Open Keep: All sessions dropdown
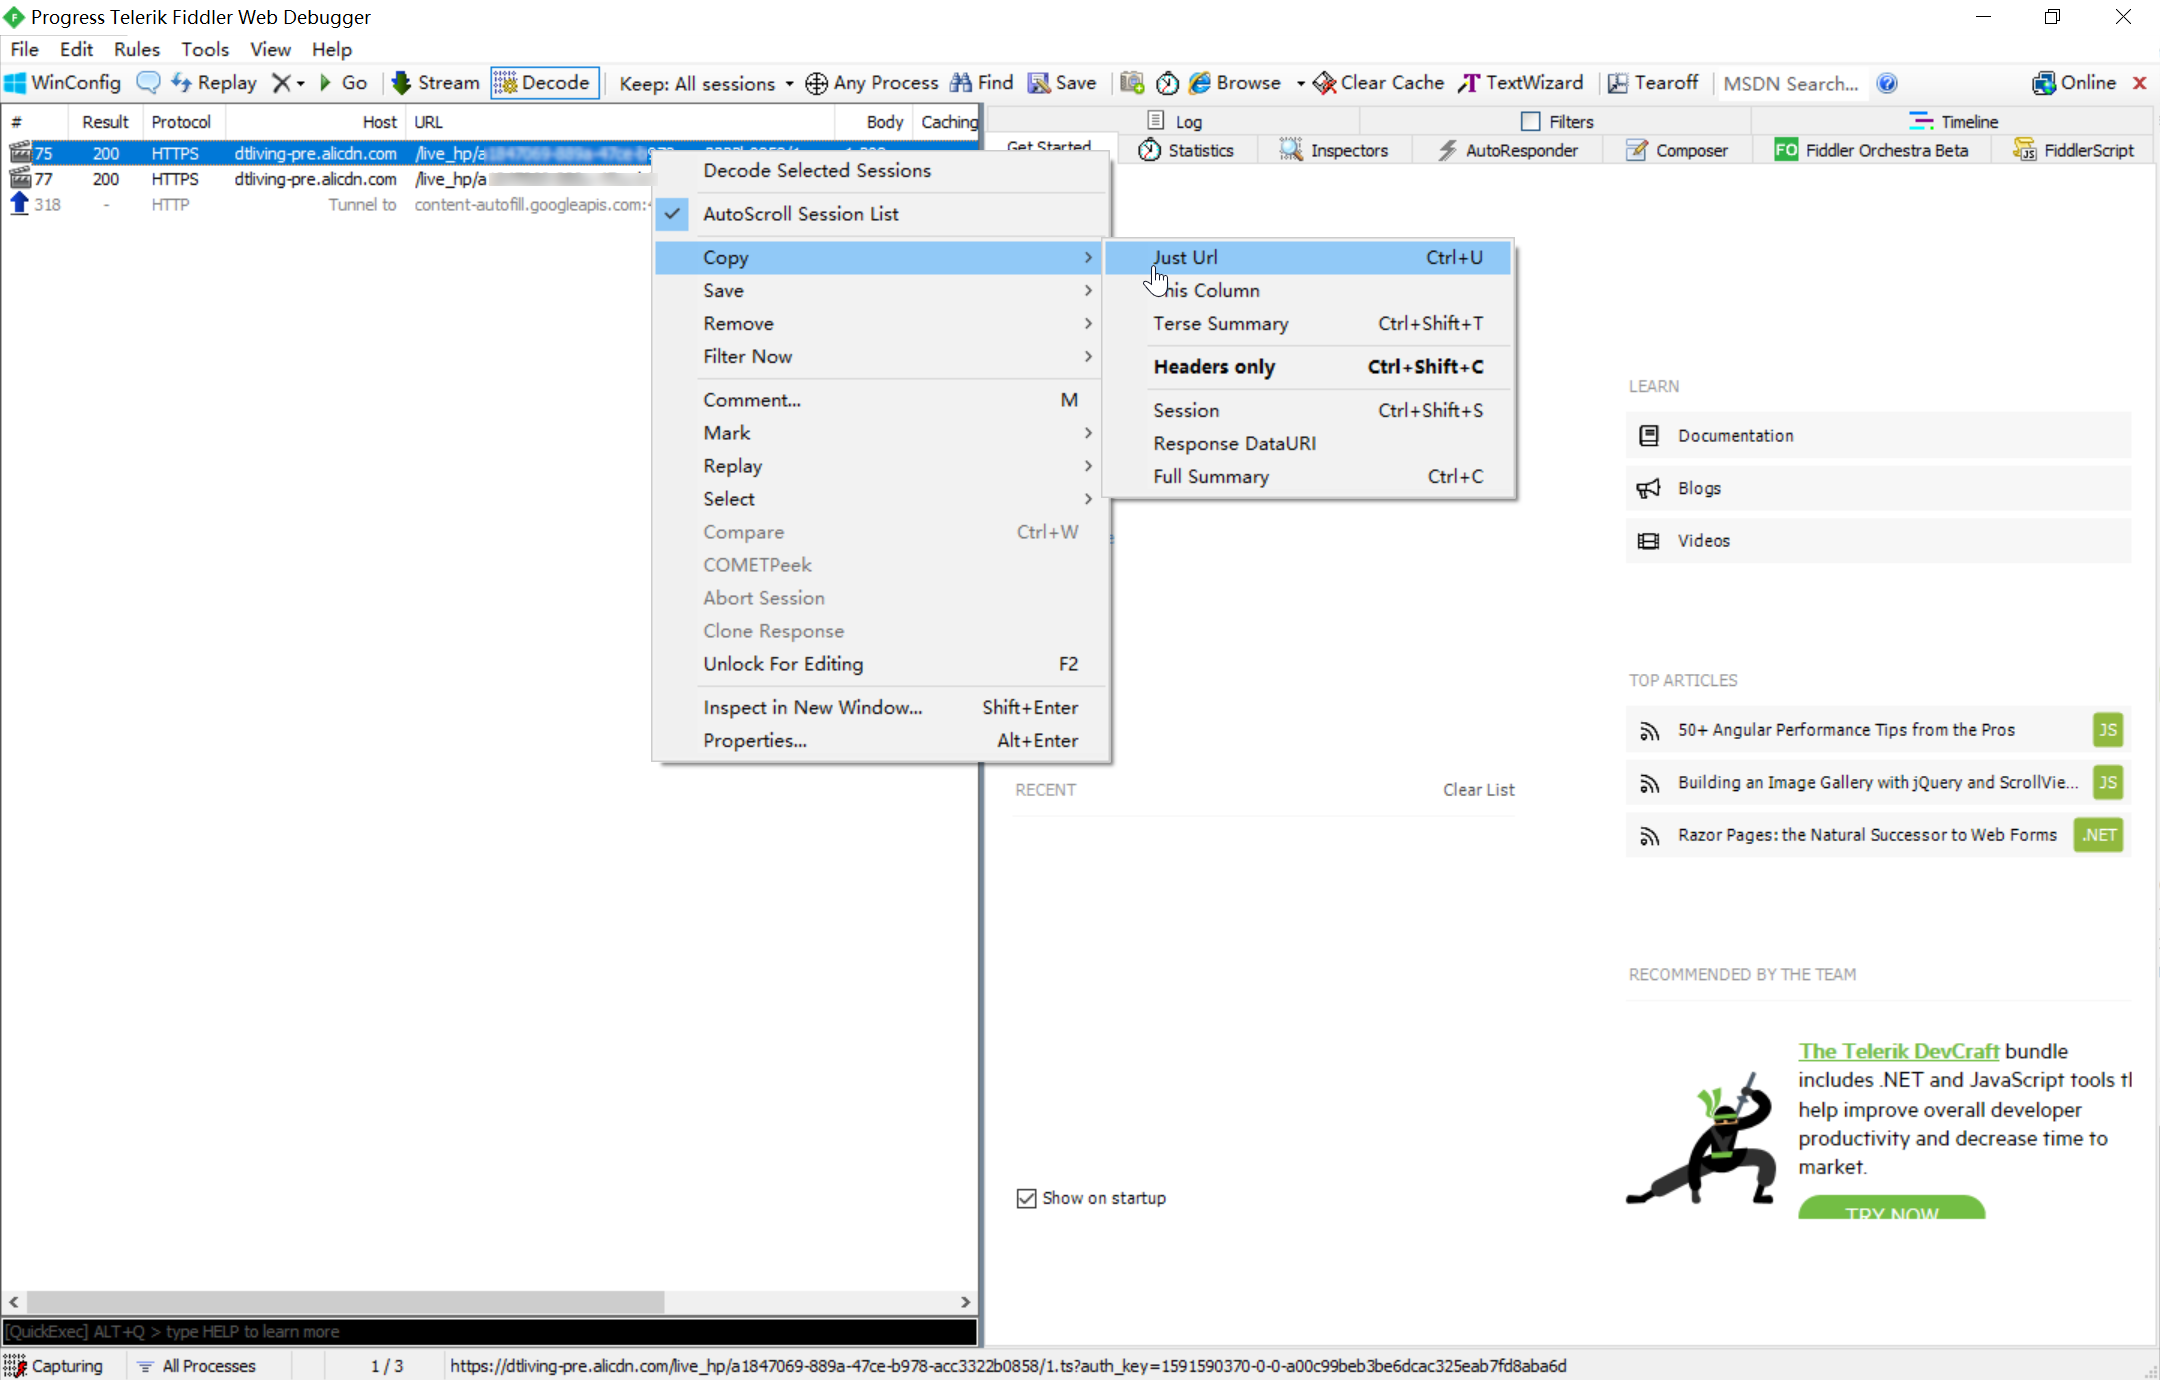Screen dimensions: 2160x1380 tap(706, 83)
